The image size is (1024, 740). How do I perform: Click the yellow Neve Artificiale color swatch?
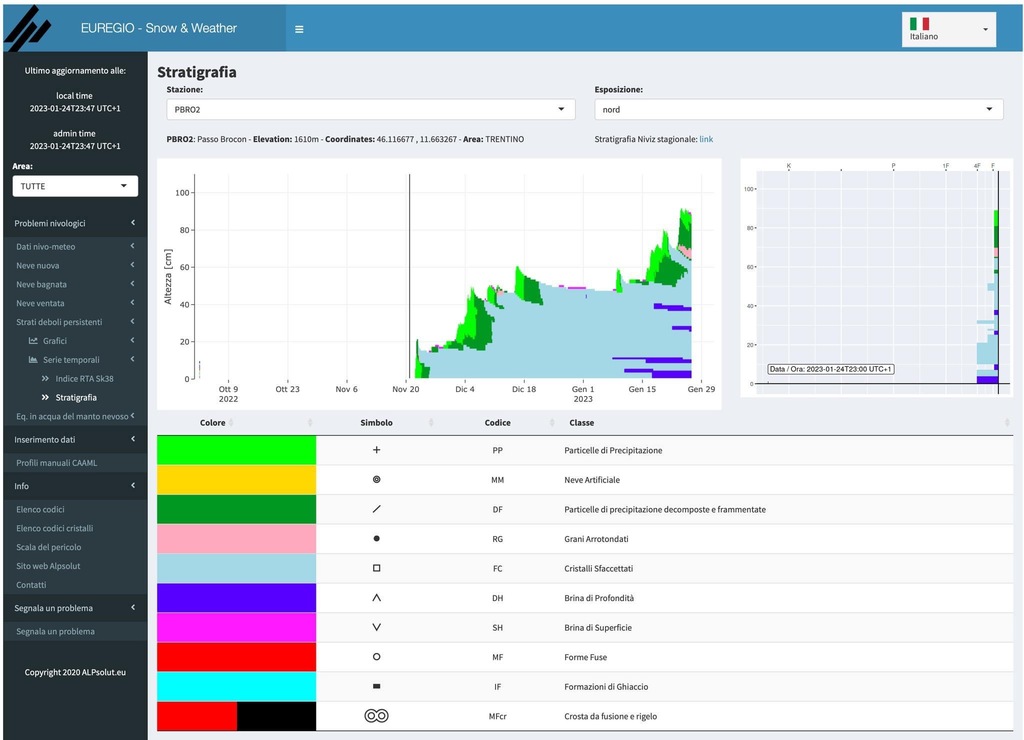[x=236, y=480]
